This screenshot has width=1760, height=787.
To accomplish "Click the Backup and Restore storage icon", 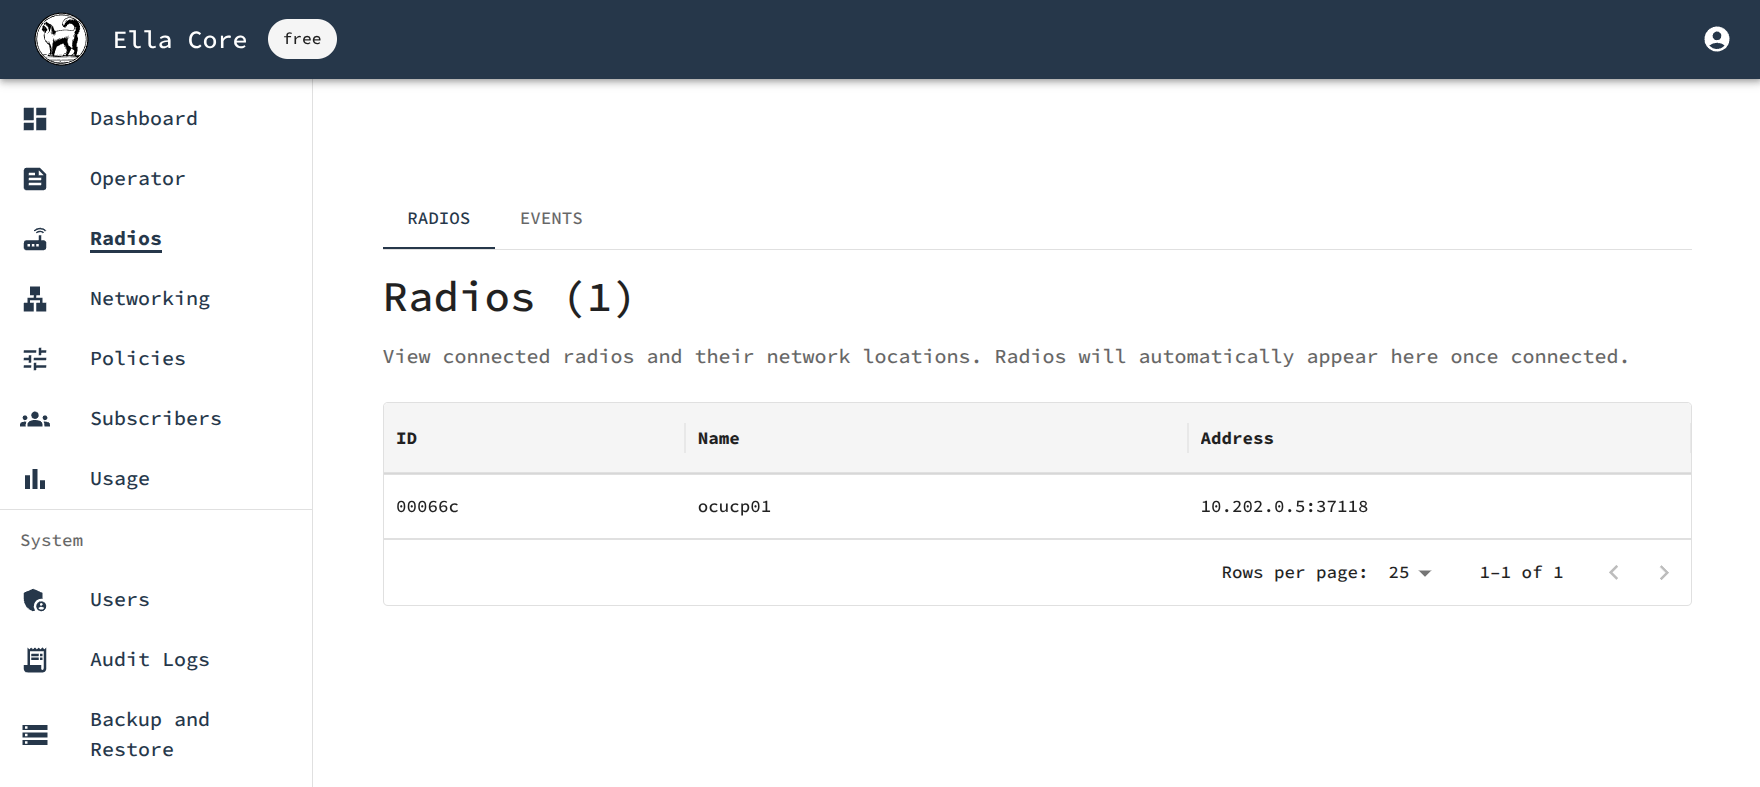I will pos(35,735).
